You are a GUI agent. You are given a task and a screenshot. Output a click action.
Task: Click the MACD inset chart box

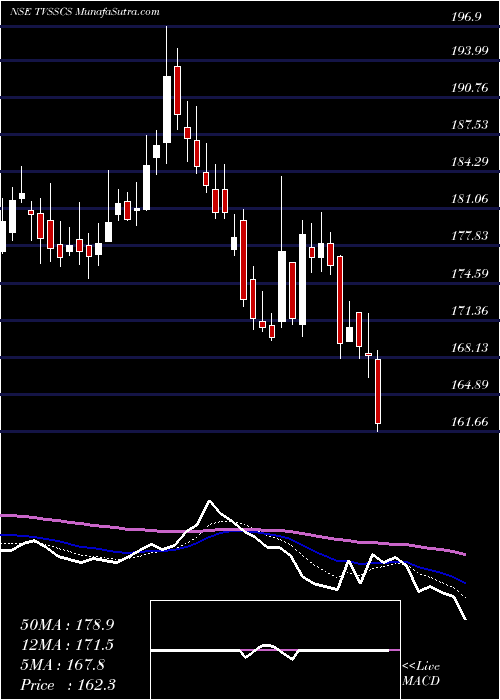[275, 650]
